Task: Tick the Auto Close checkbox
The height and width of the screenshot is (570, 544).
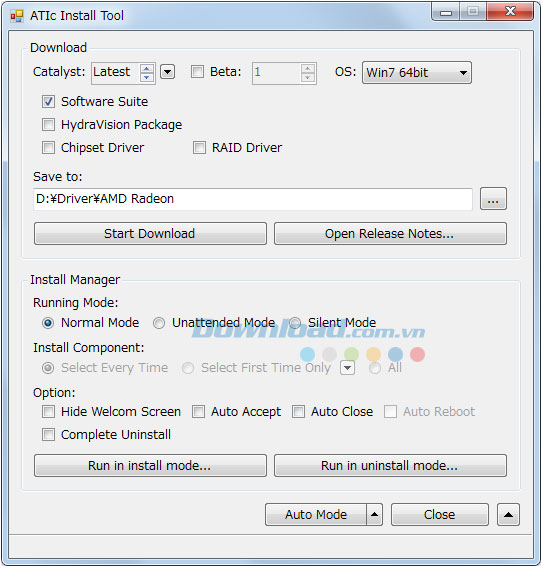Action: pyautogui.click(x=299, y=413)
